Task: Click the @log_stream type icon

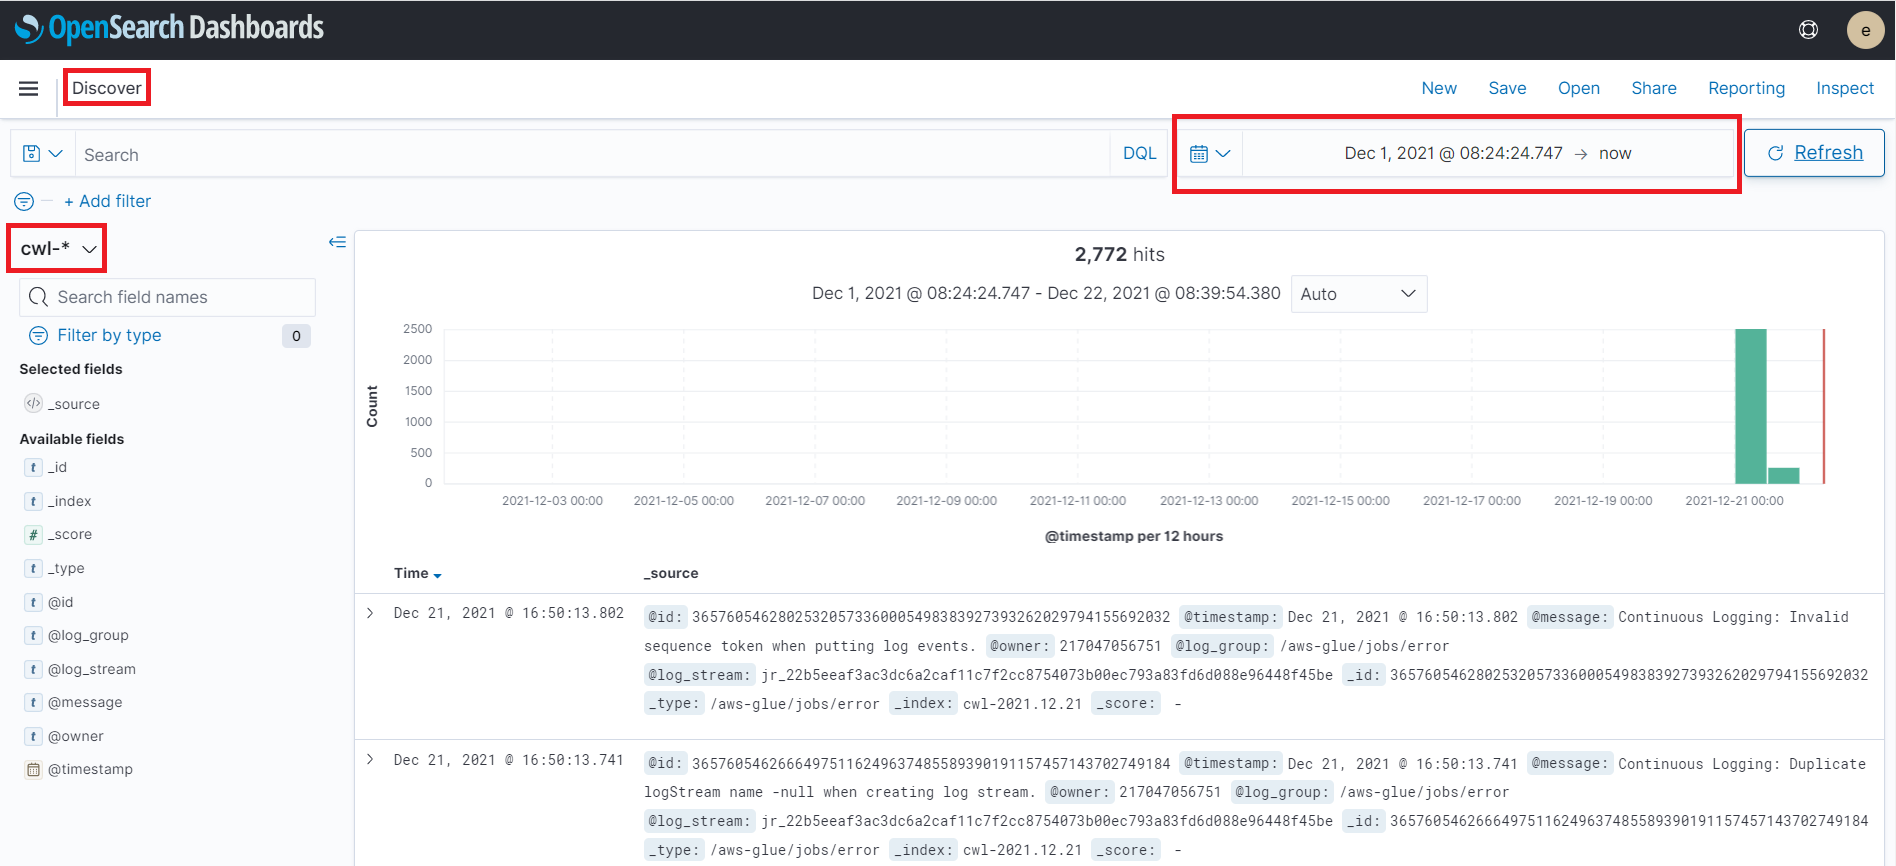Action: tap(33, 669)
